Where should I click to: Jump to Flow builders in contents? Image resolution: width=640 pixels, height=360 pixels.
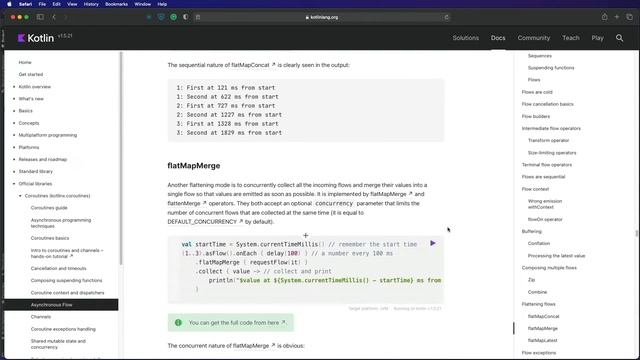coord(536,116)
